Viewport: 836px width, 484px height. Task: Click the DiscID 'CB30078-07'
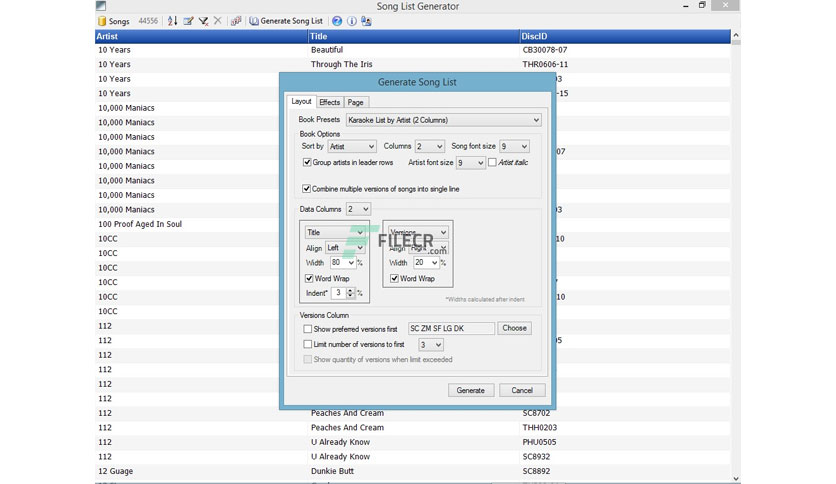[545, 50]
